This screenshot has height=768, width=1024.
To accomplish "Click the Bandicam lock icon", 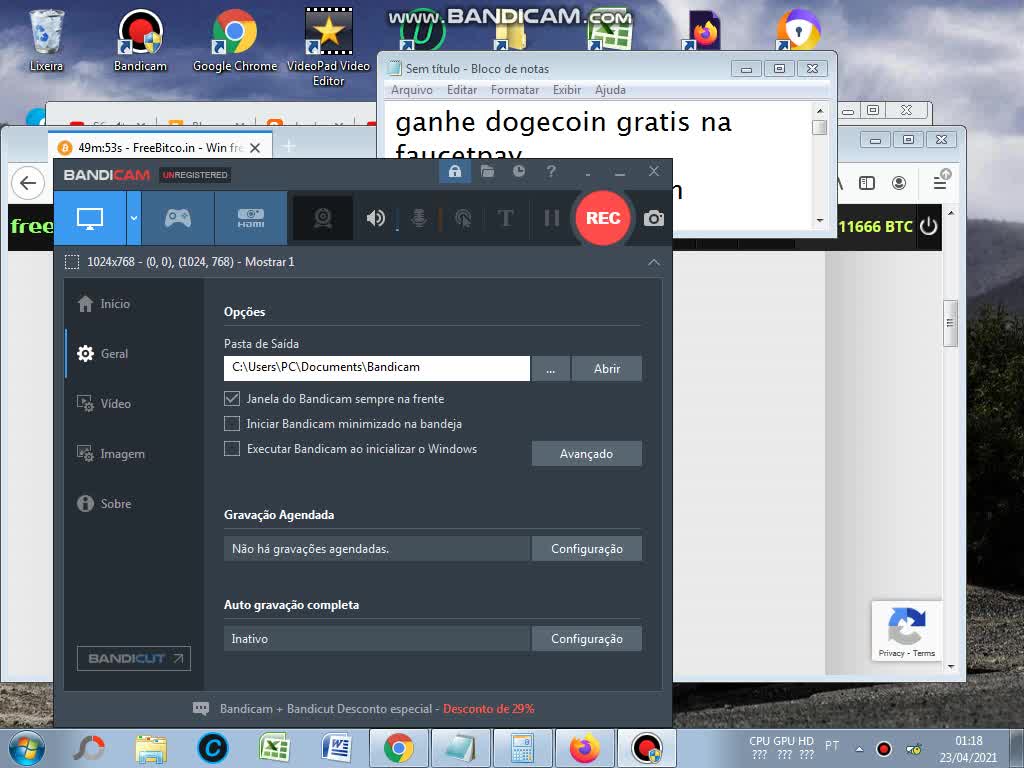I will point(455,172).
